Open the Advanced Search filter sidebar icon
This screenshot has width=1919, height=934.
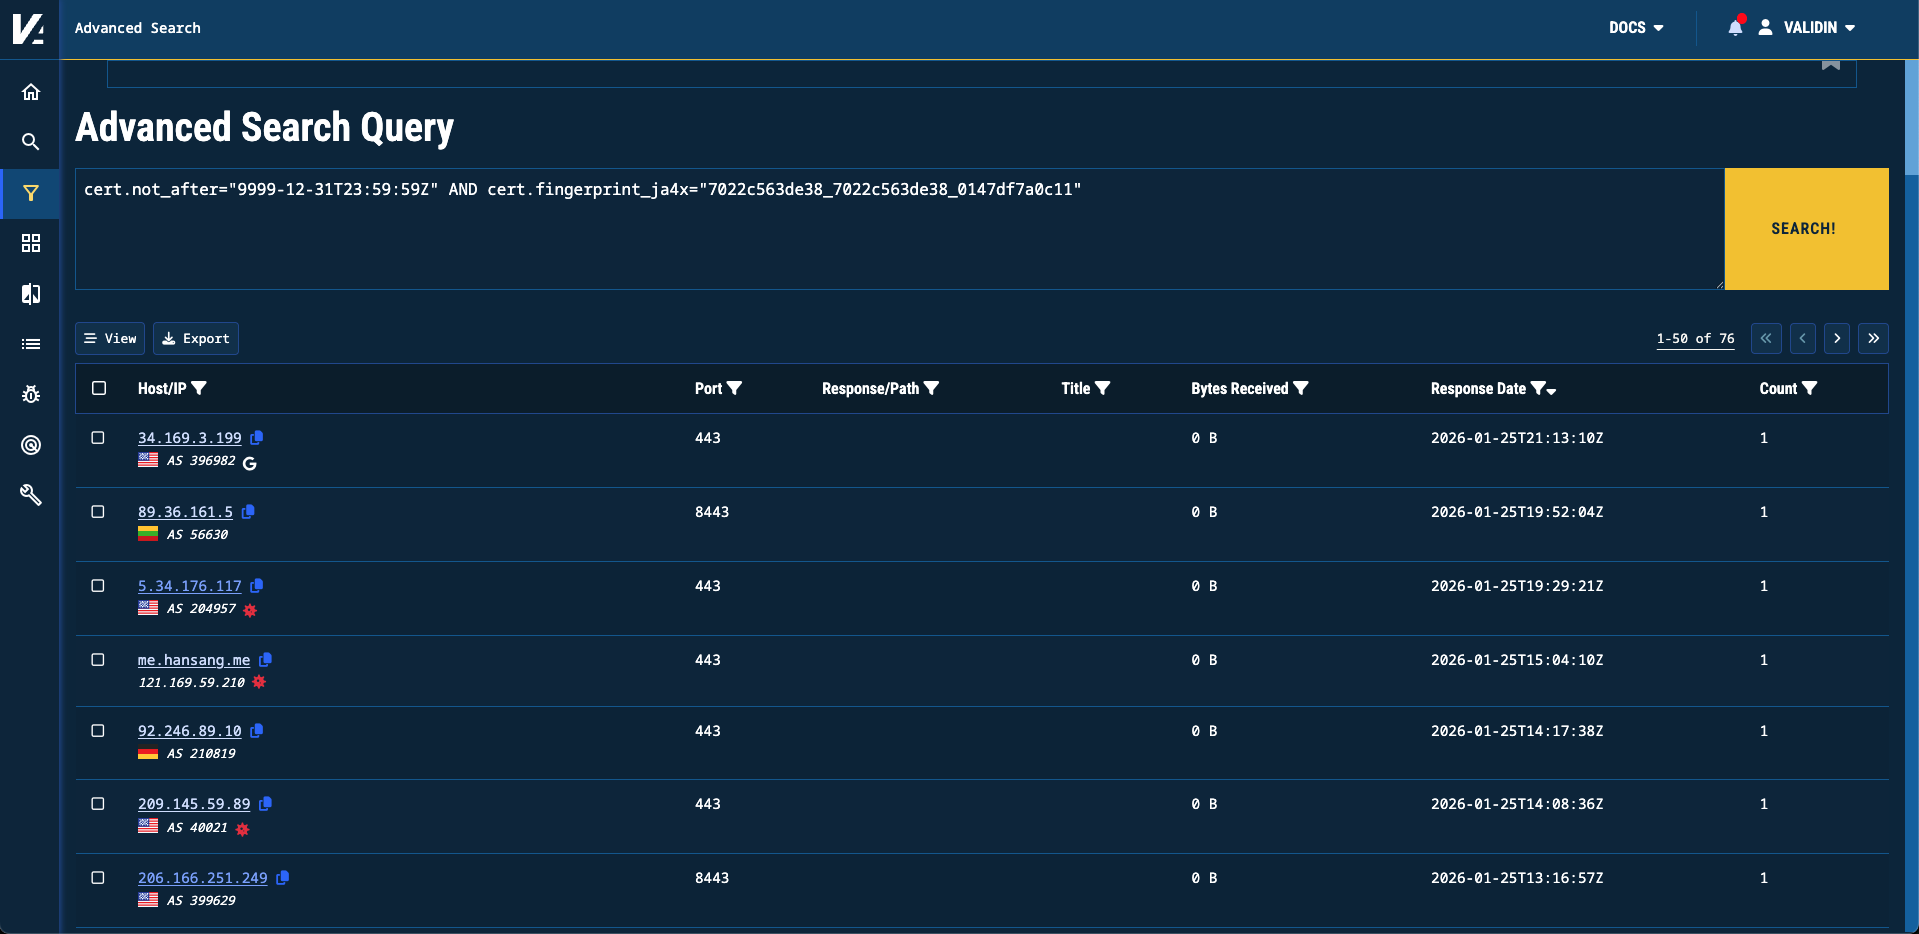pos(31,193)
